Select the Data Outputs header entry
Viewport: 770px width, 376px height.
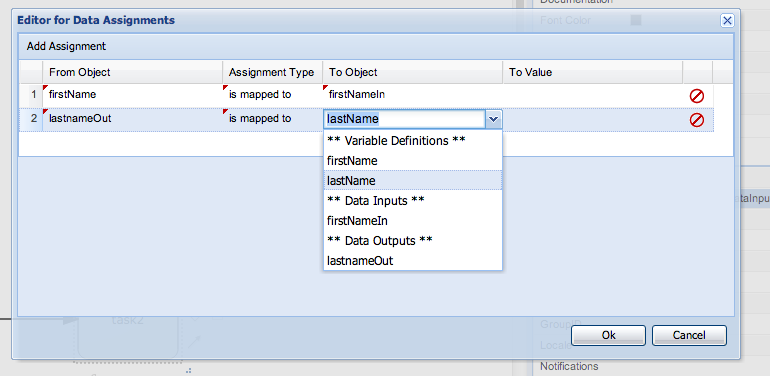pyautogui.click(x=412, y=241)
